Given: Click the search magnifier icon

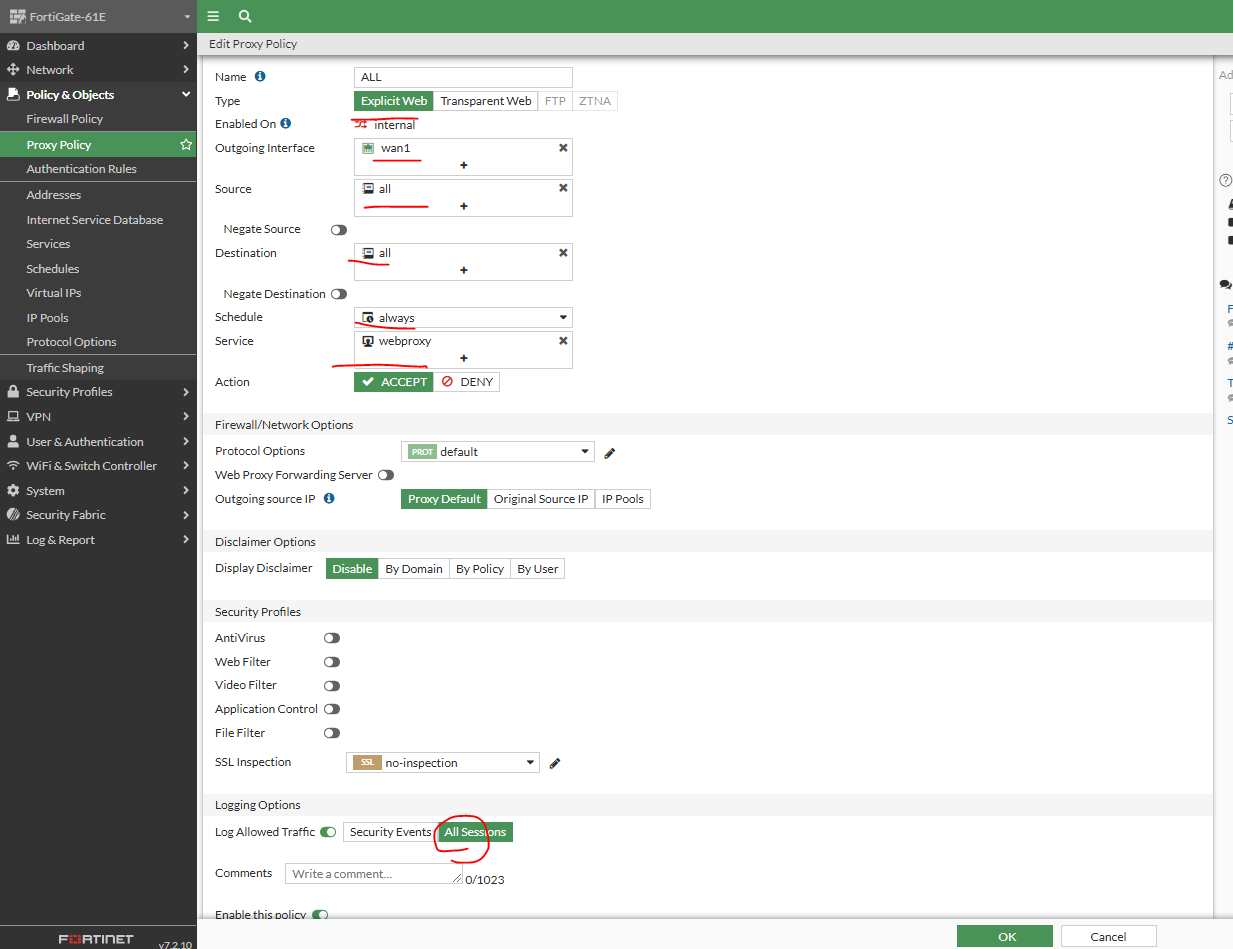Looking at the screenshot, I should pos(245,16).
